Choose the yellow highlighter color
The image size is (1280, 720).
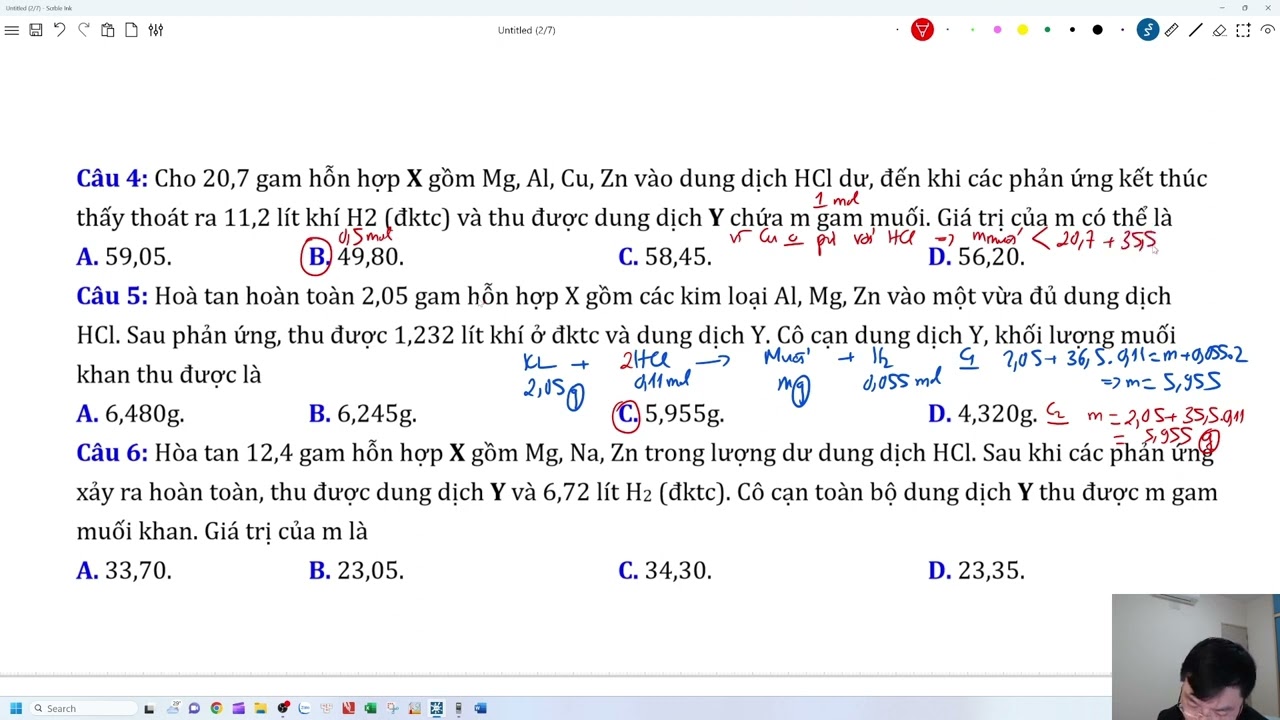coord(1022,30)
